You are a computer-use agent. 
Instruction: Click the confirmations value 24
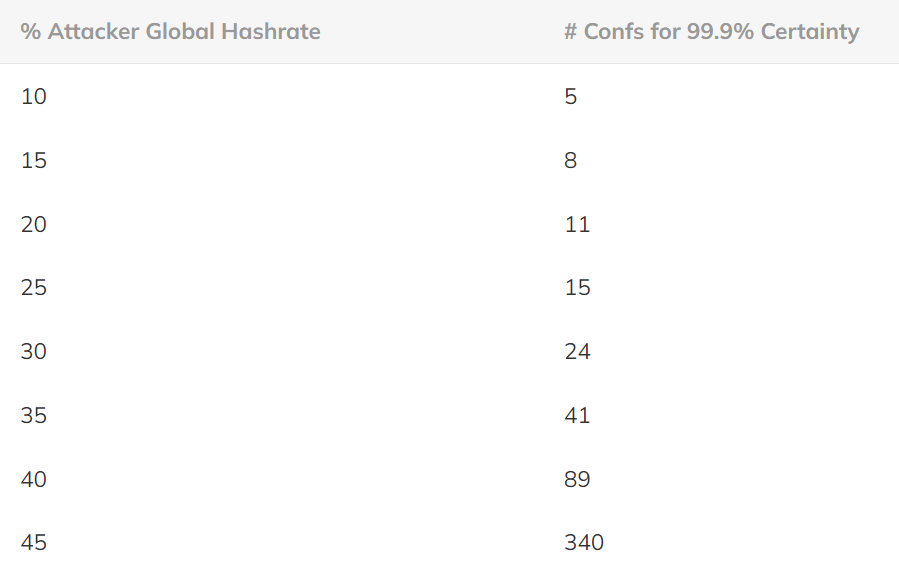tap(577, 352)
